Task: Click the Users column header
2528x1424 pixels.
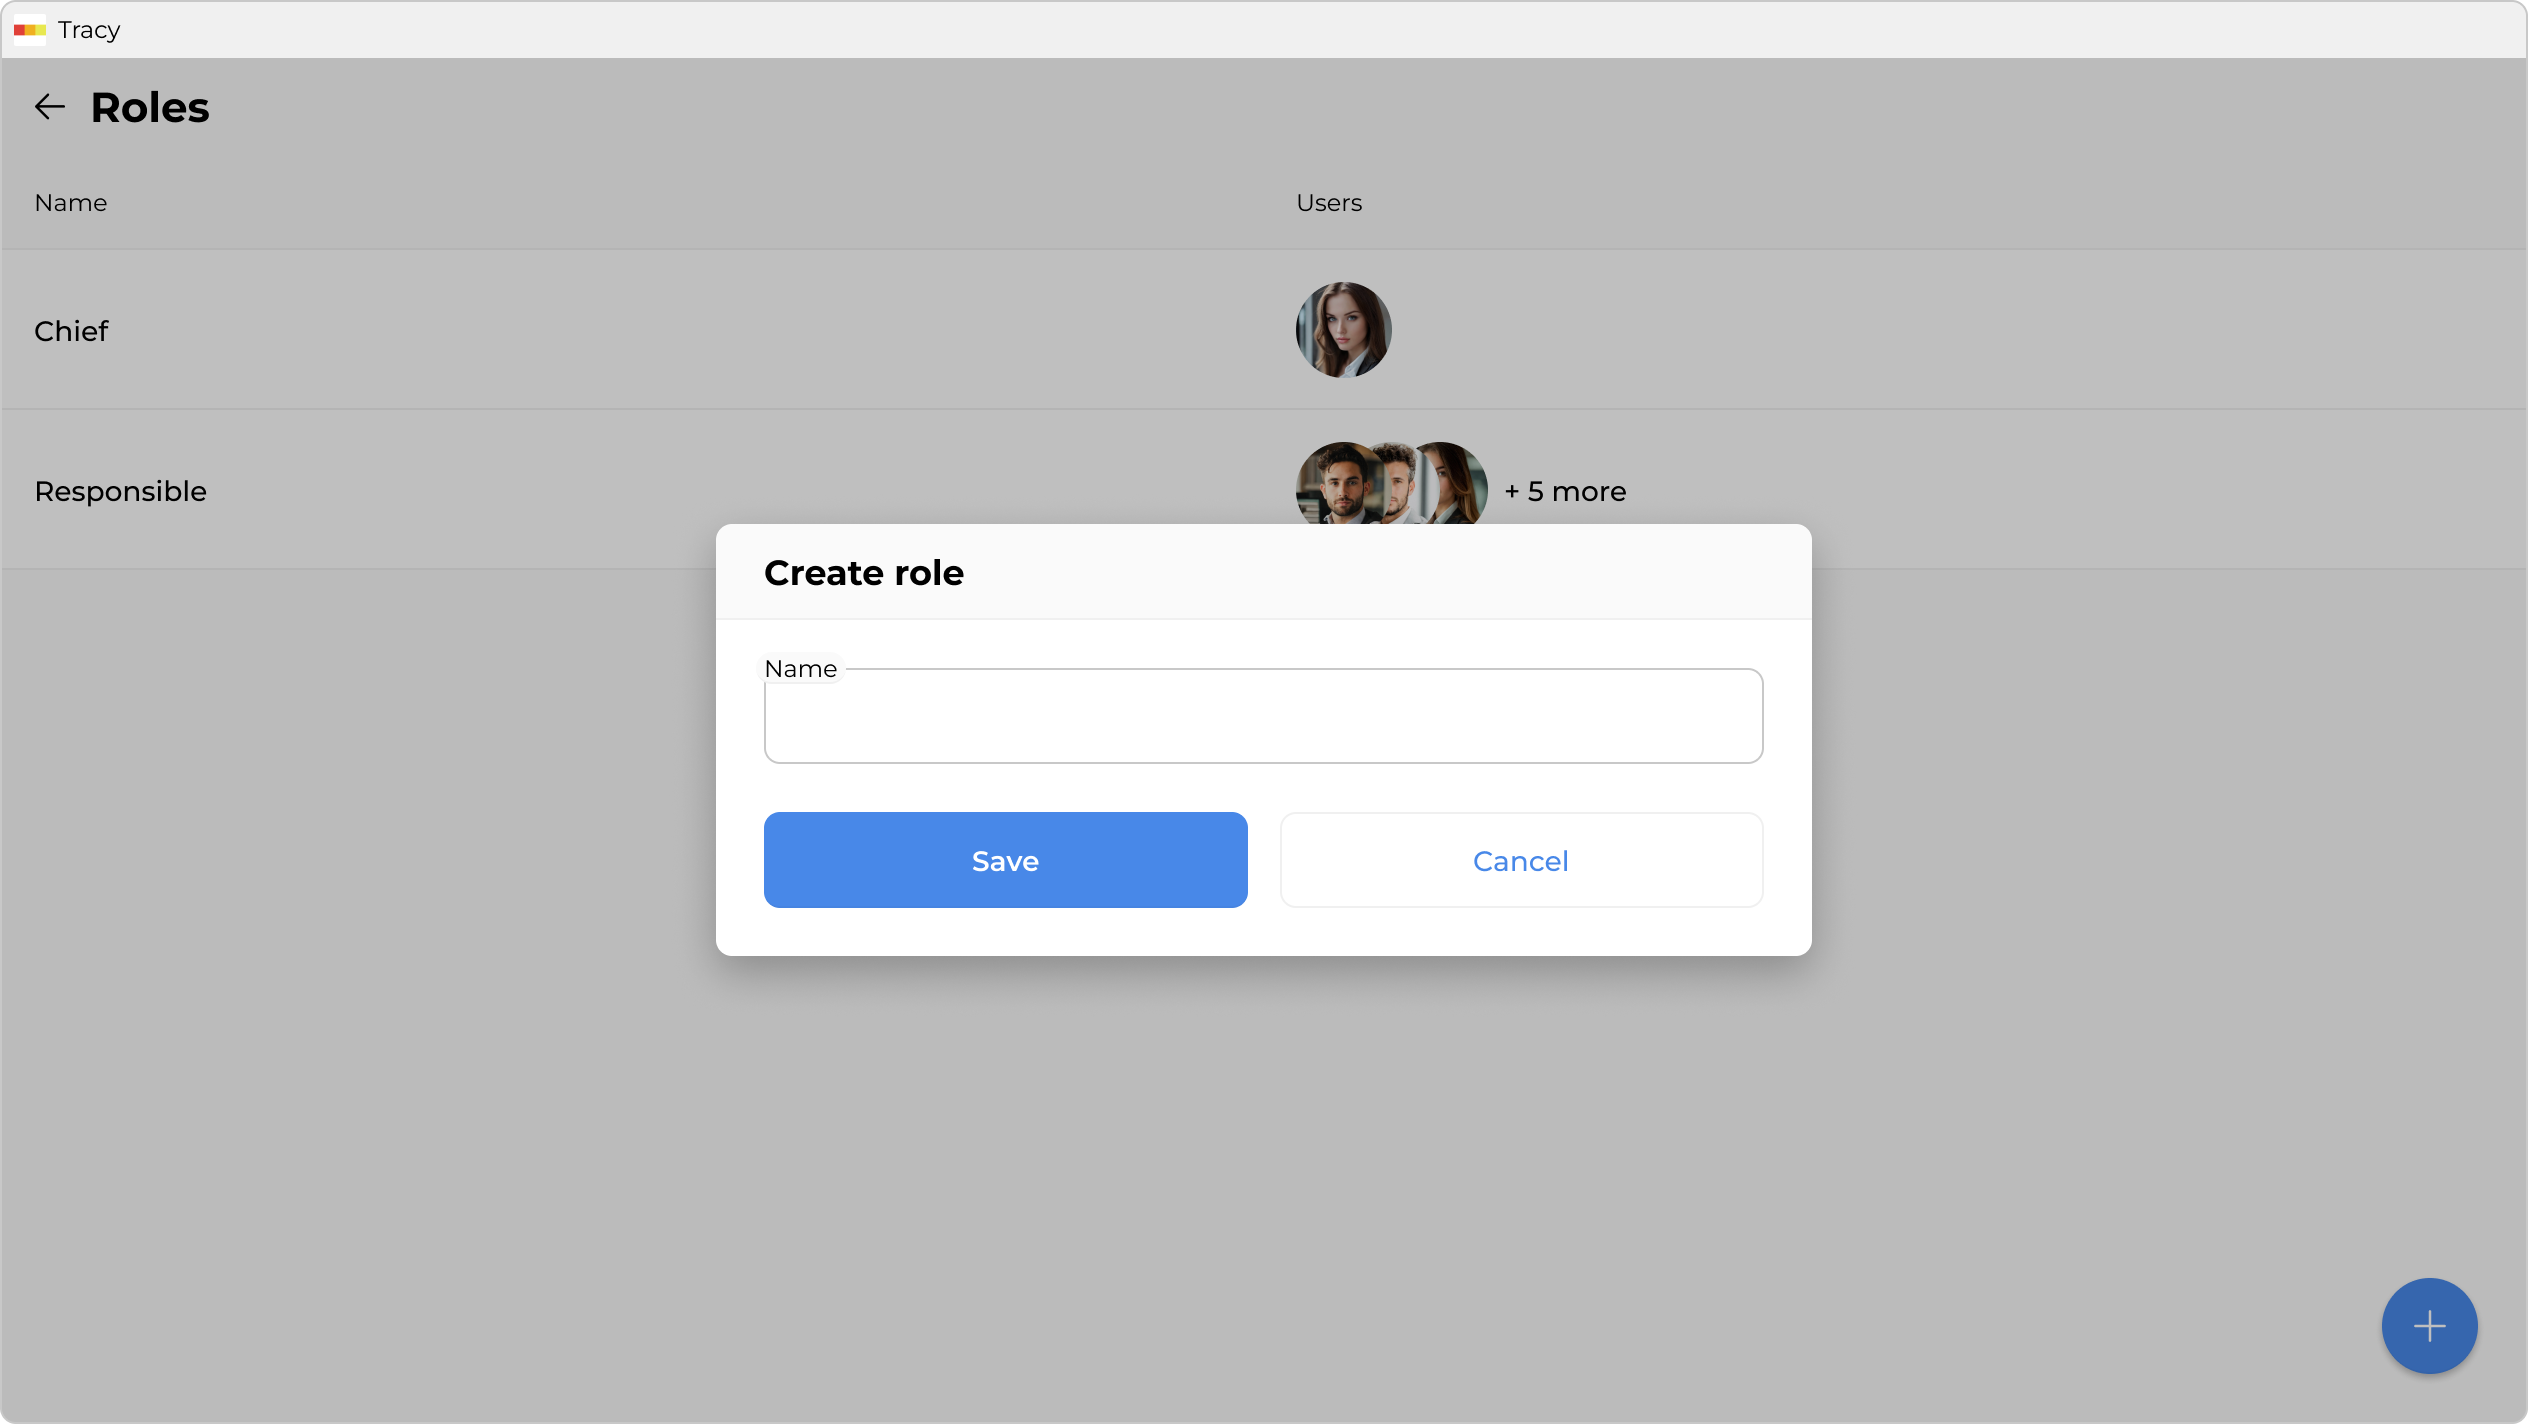Action: [x=1328, y=203]
